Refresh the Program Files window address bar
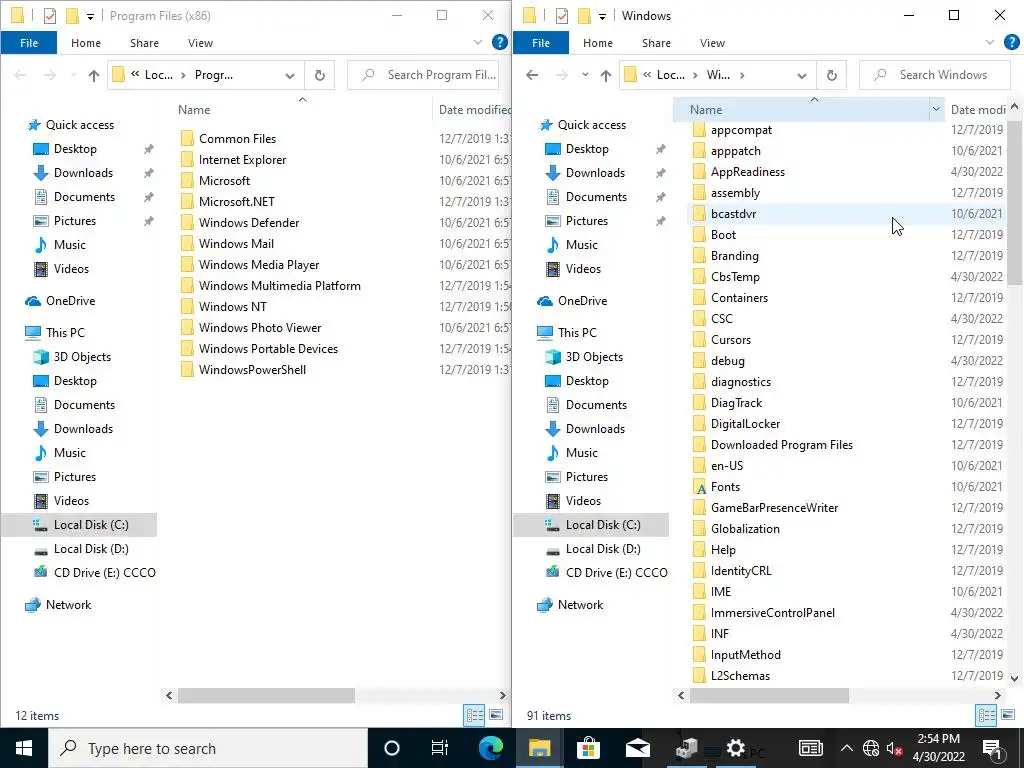The height and width of the screenshot is (768, 1024). [x=319, y=75]
